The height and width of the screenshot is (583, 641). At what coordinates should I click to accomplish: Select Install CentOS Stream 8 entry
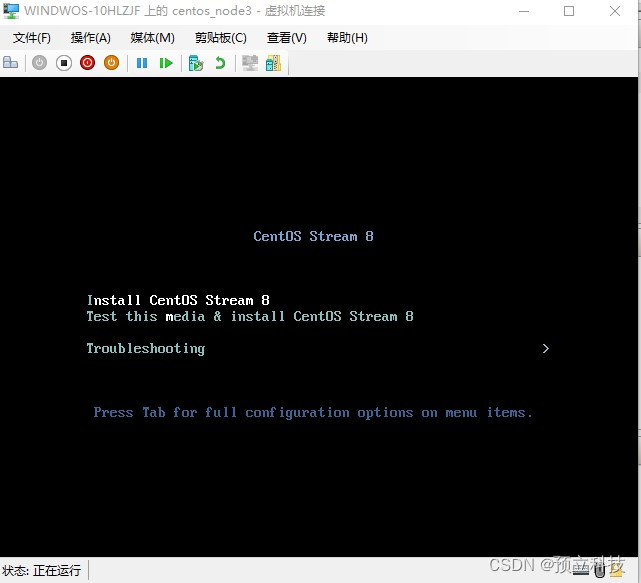(178, 300)
